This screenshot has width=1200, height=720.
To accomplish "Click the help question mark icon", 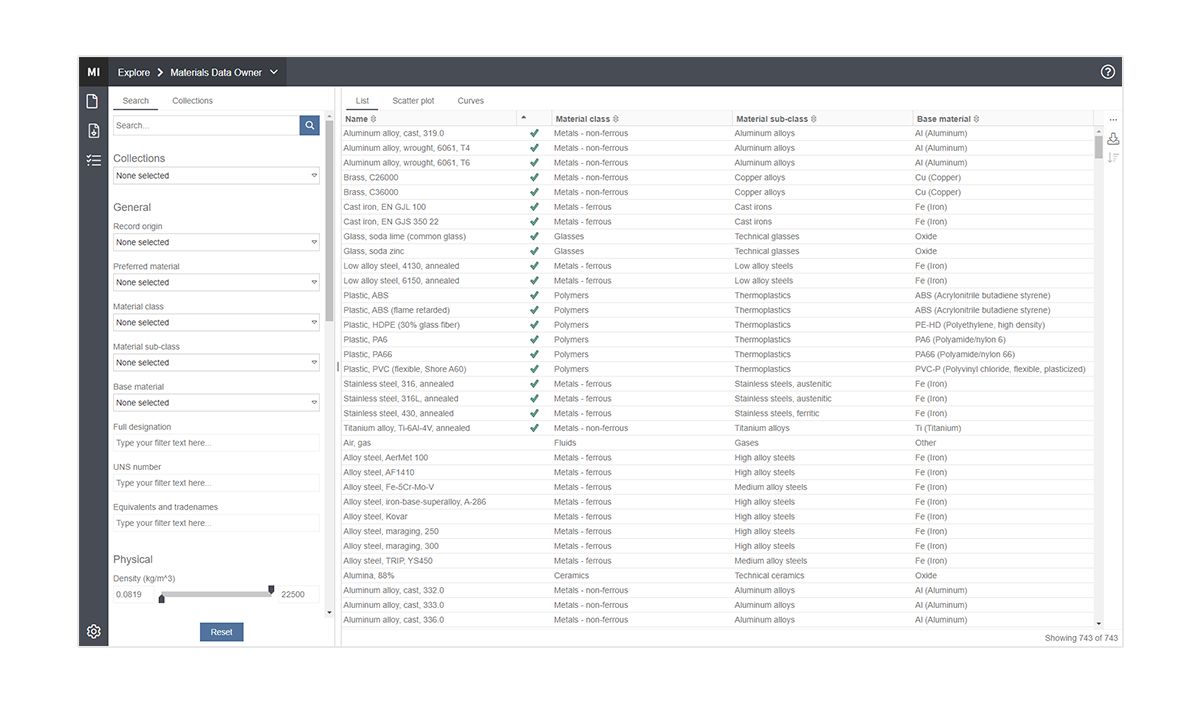I will click(x=1107, y=72).
